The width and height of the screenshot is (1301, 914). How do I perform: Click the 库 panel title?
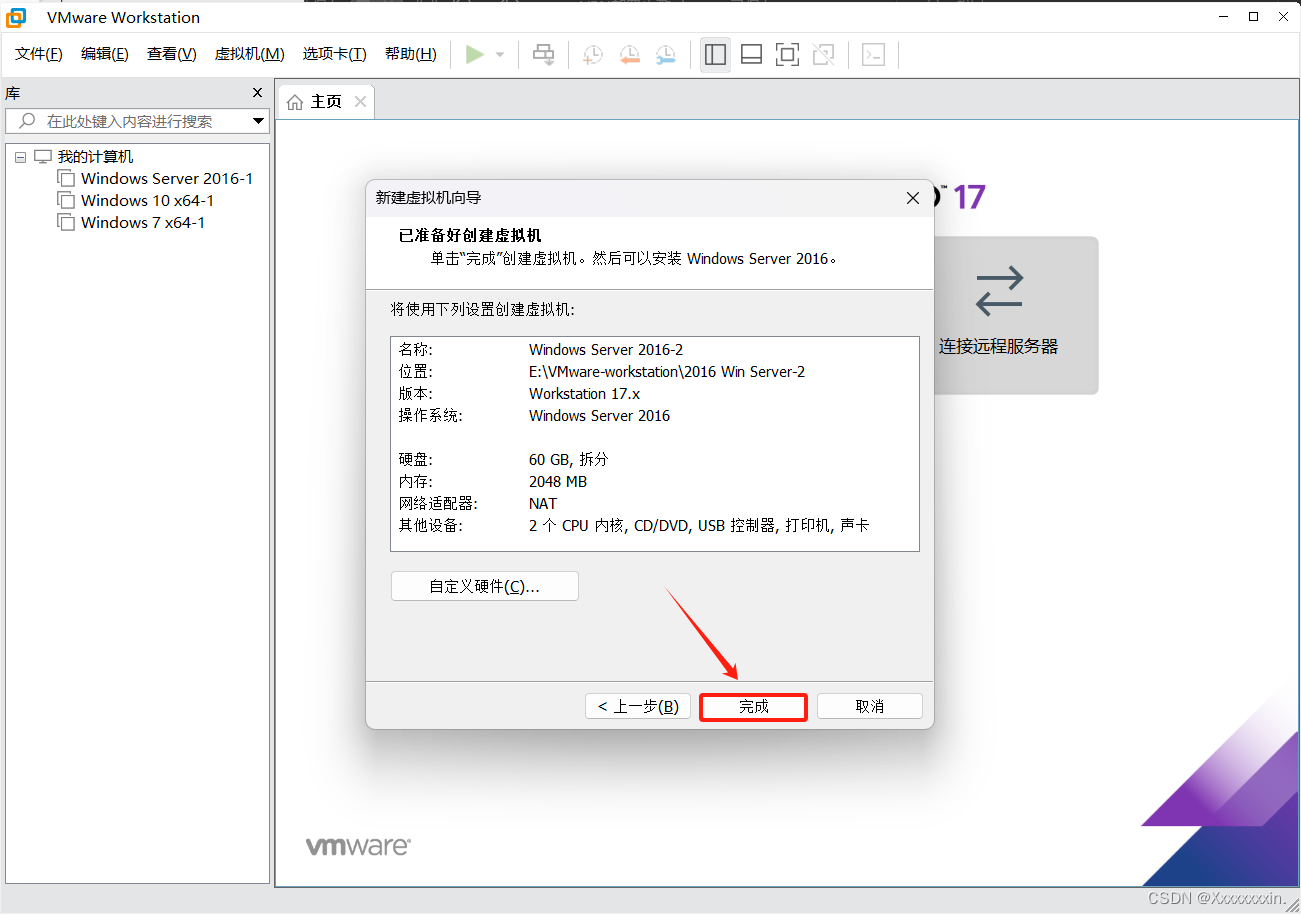[x=12, y=93]
